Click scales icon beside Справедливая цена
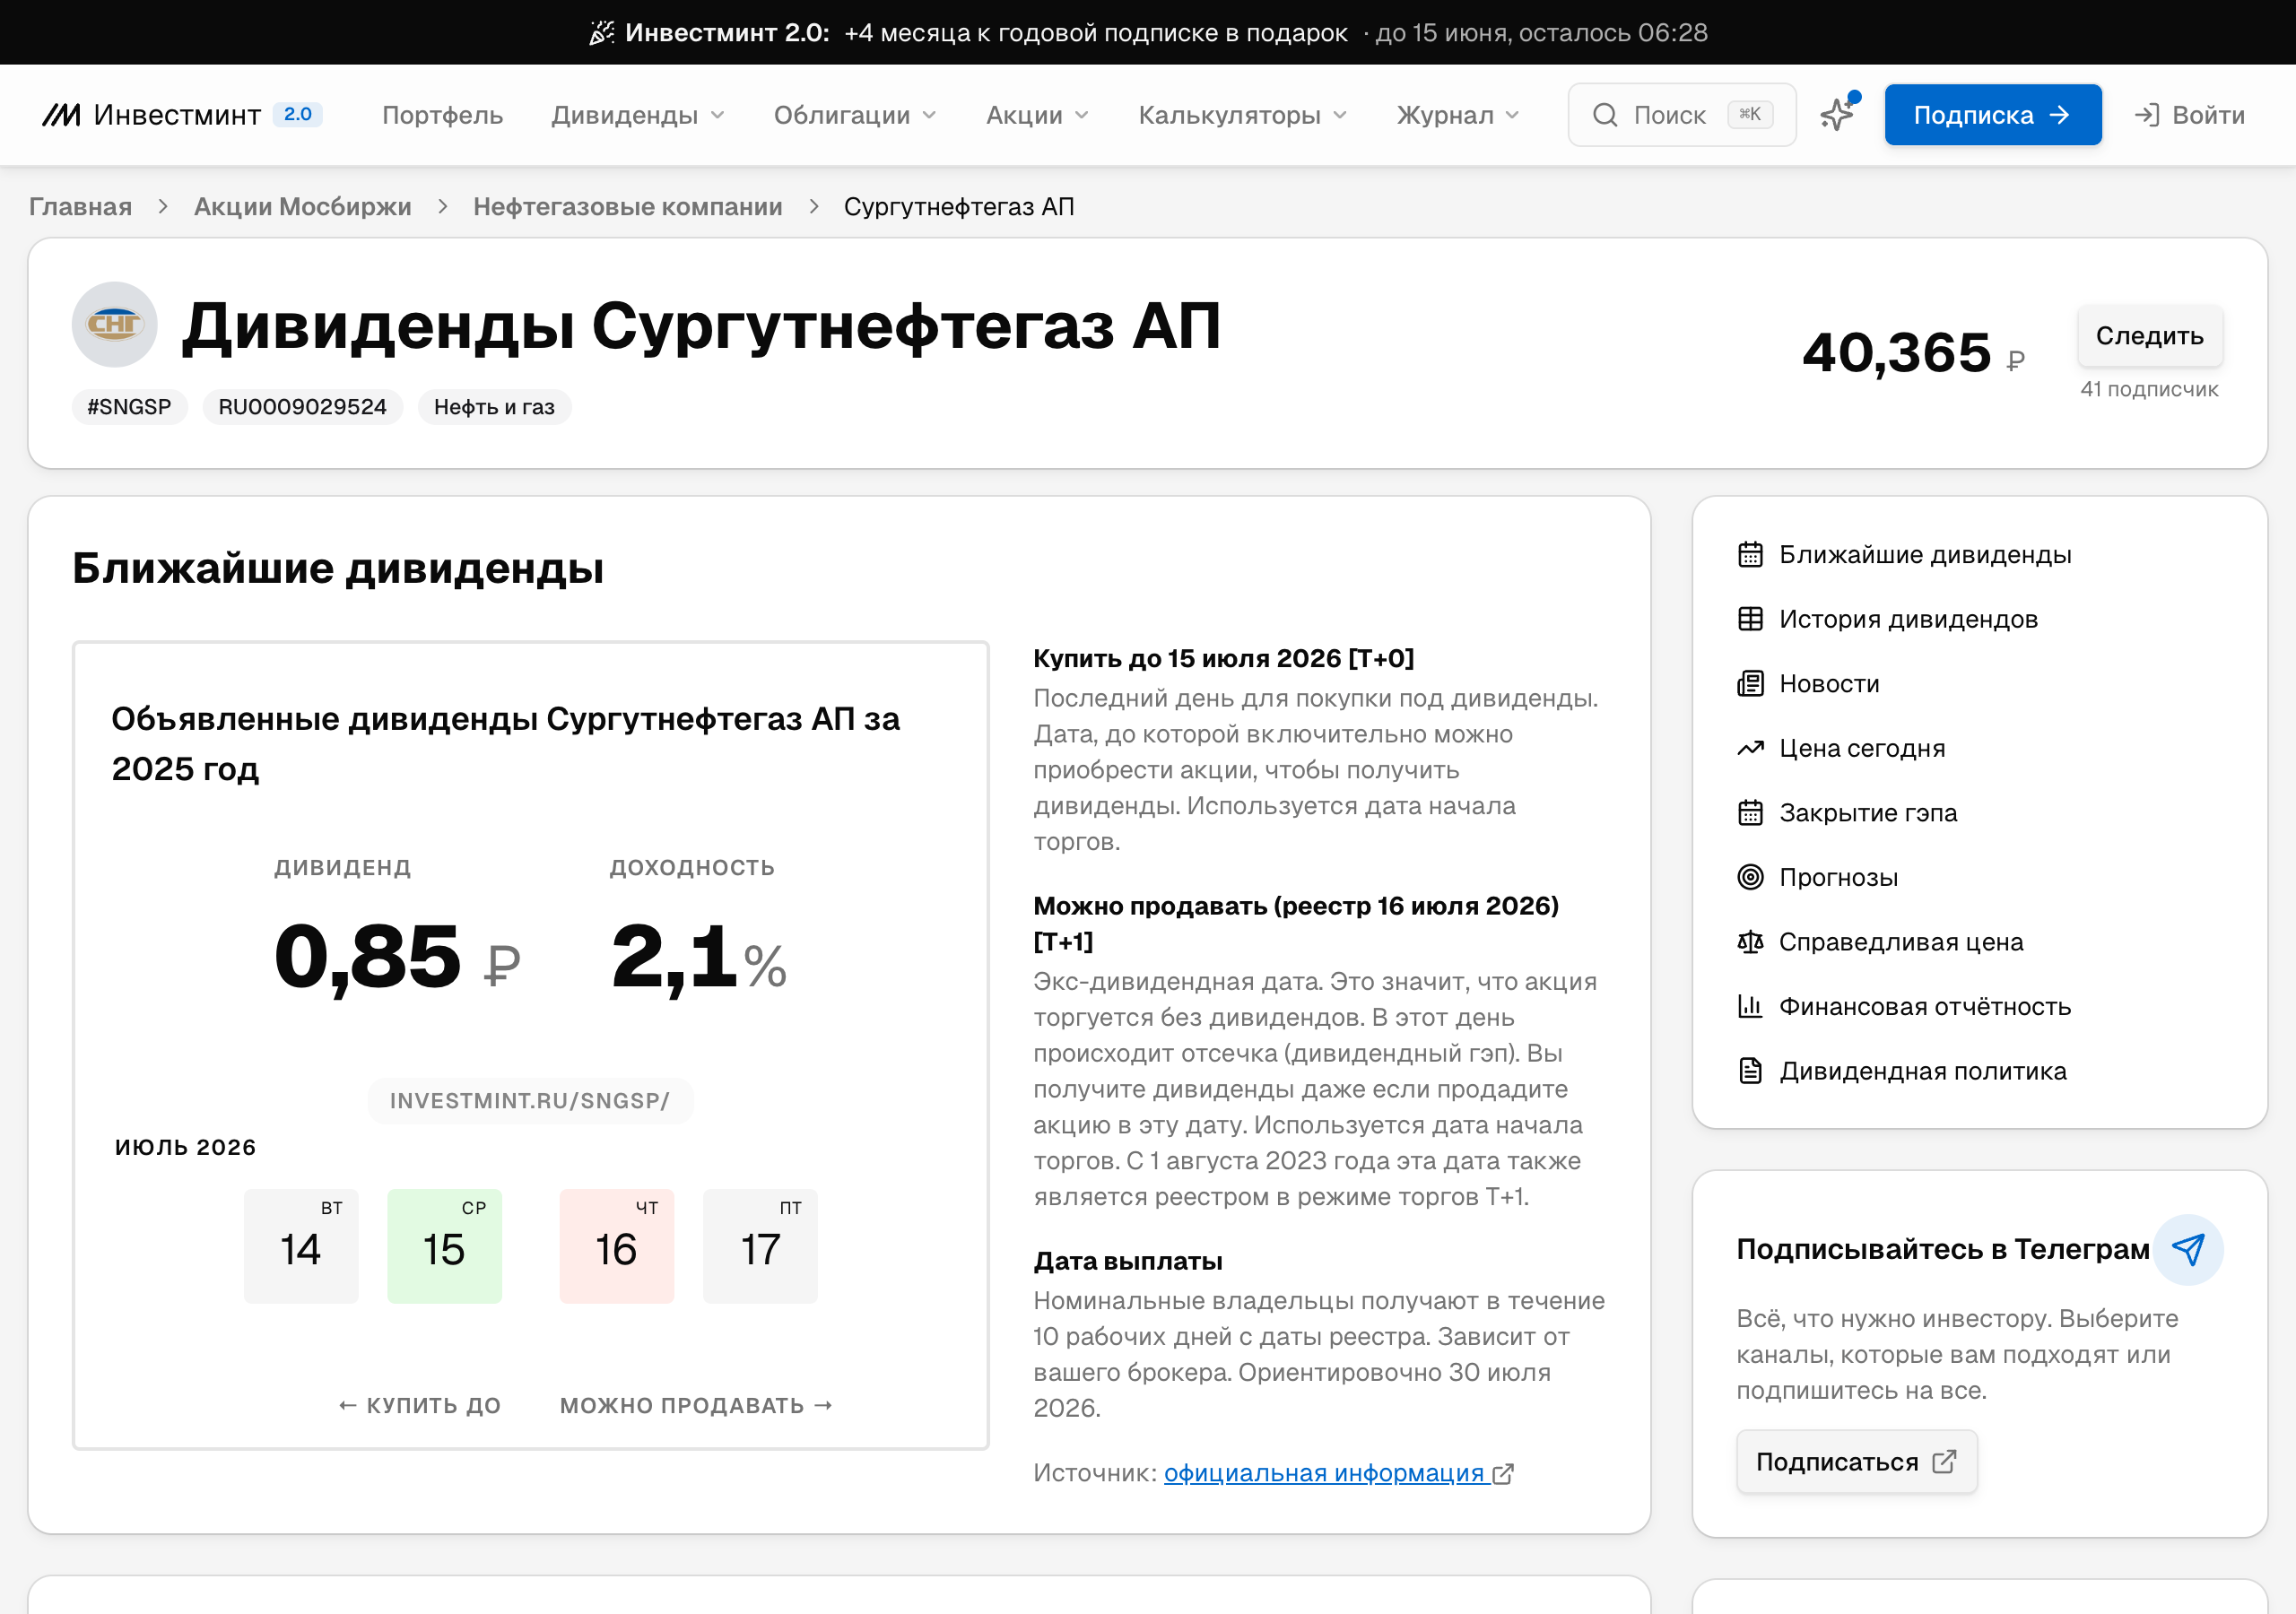Image resolution: width=2296 pixels, height=1614 pixels. [1750, 941]
